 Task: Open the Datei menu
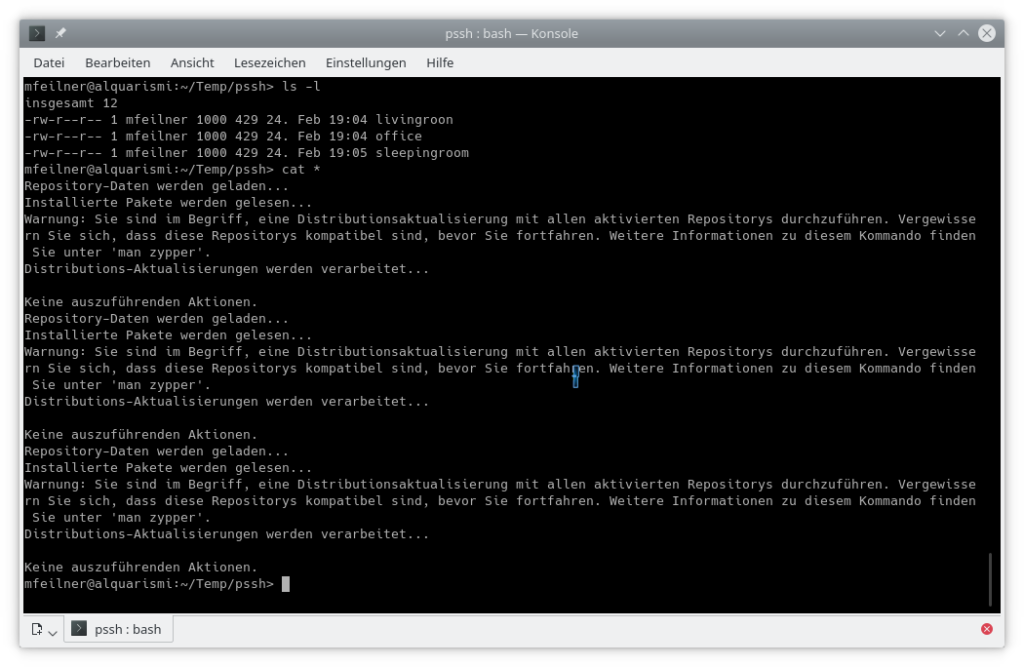coord(49,63)
